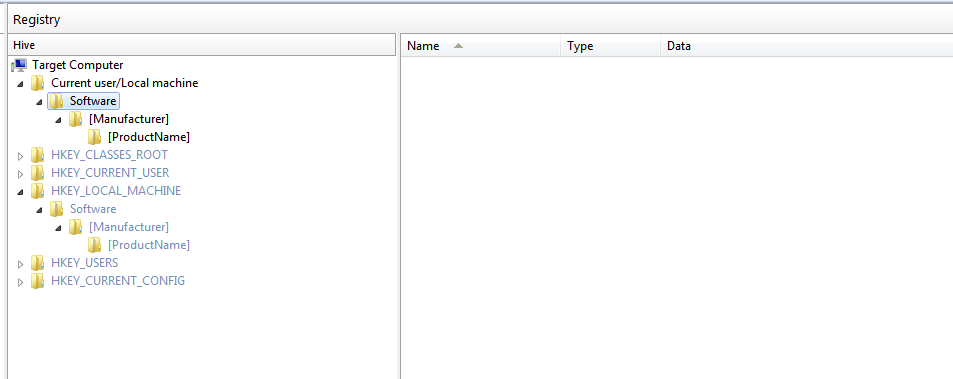Select the gray [Manufacturer] label
Viewport: 953px width, 379px height.
[x=129, y=227]
